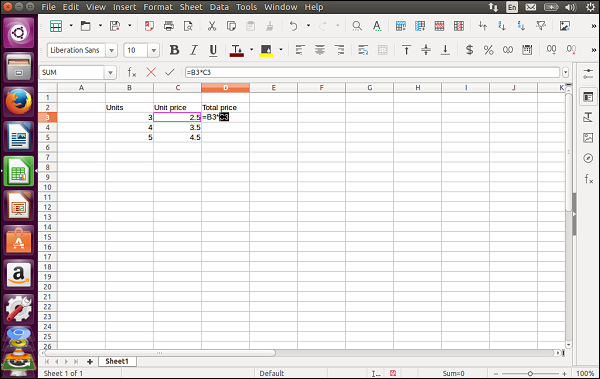Image resolution: width=600 pixels, height=379 pixels.
Task: Export directly as PDF
Action: pos(149,26)
